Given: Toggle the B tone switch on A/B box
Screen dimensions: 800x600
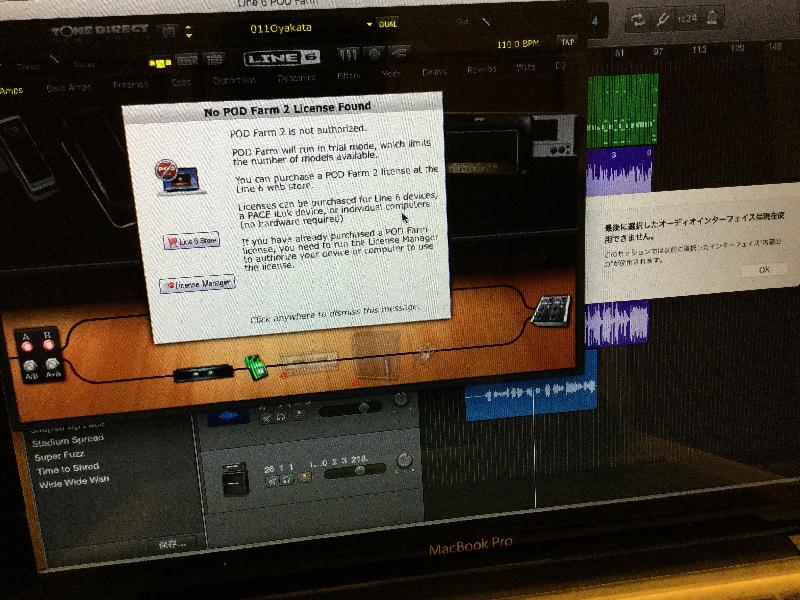Looking at the screenshot, I should [48, 344].
